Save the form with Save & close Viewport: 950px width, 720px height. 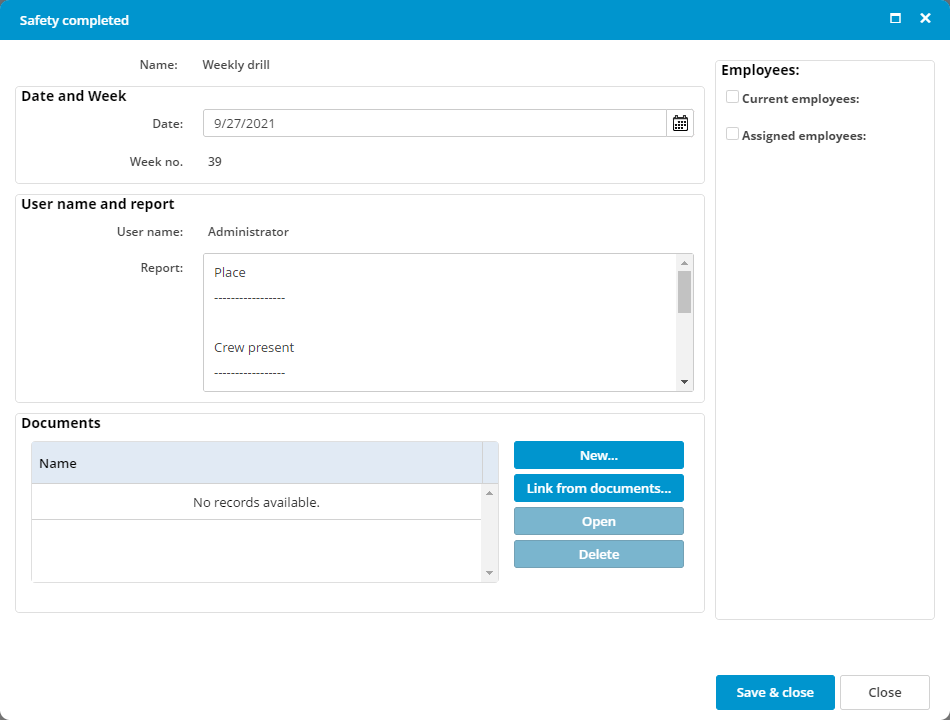point(775,692)
